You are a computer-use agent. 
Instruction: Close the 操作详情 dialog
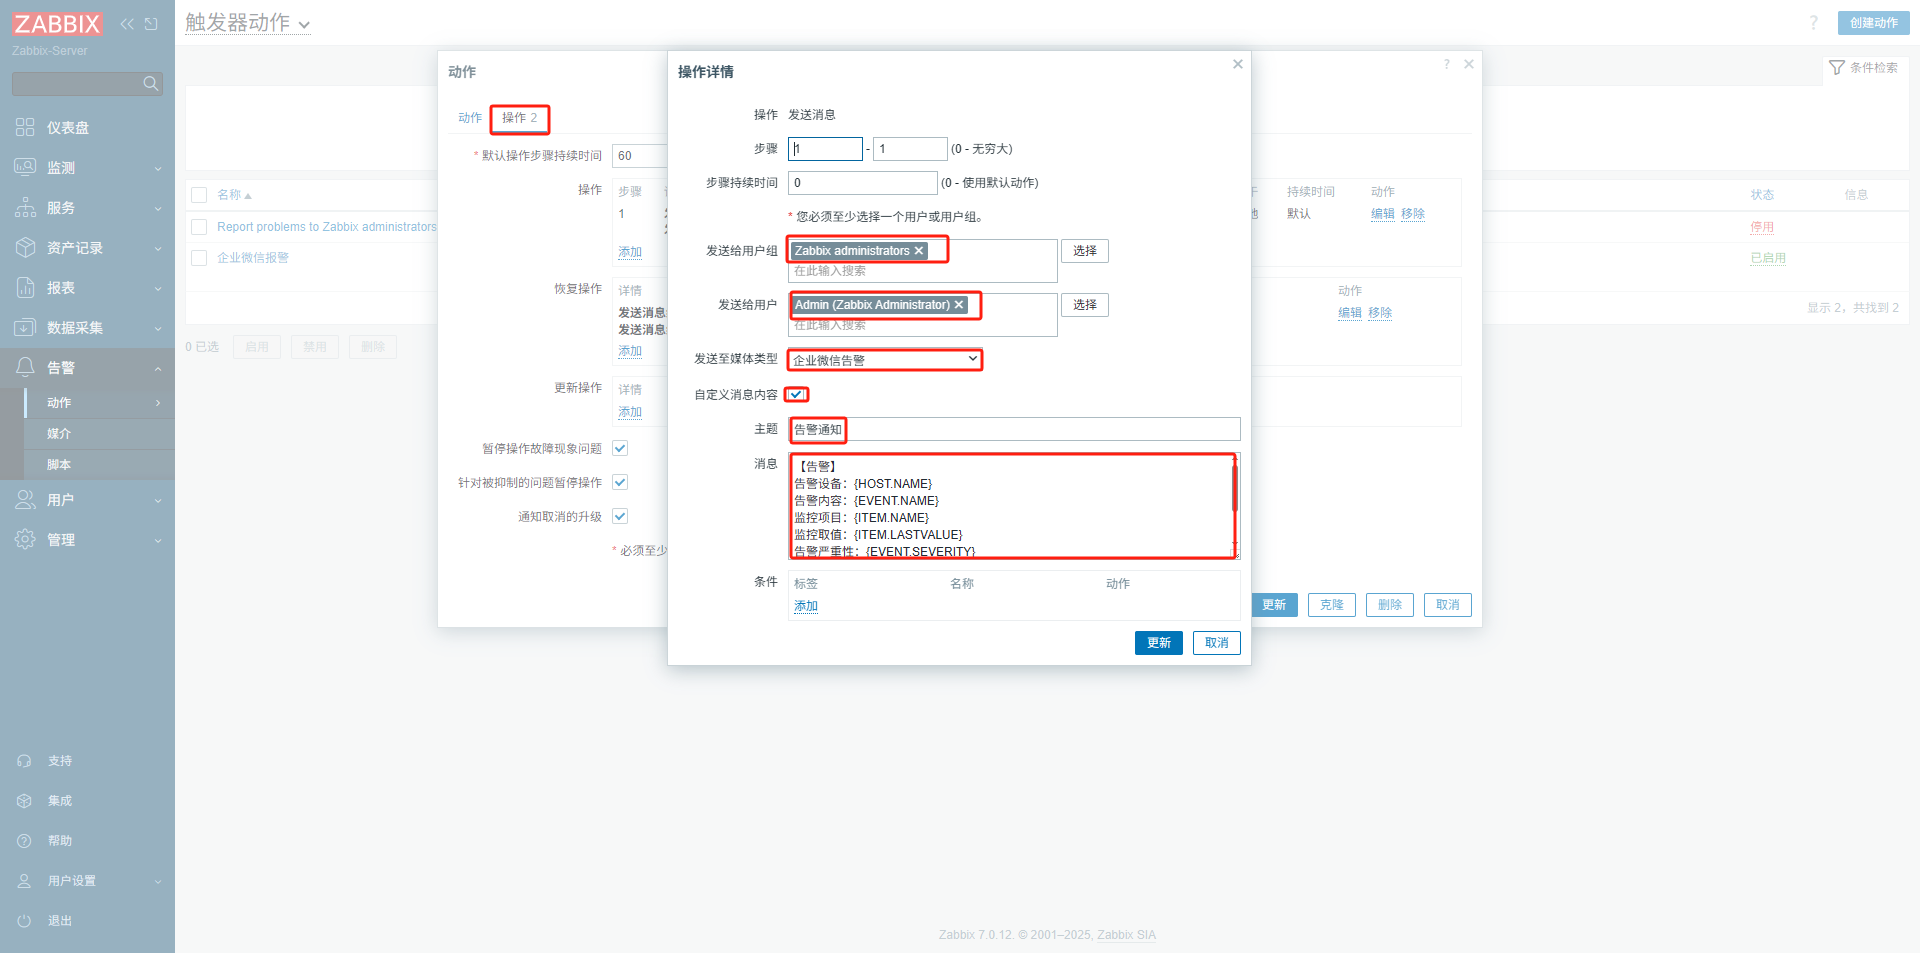[1238, 64]
